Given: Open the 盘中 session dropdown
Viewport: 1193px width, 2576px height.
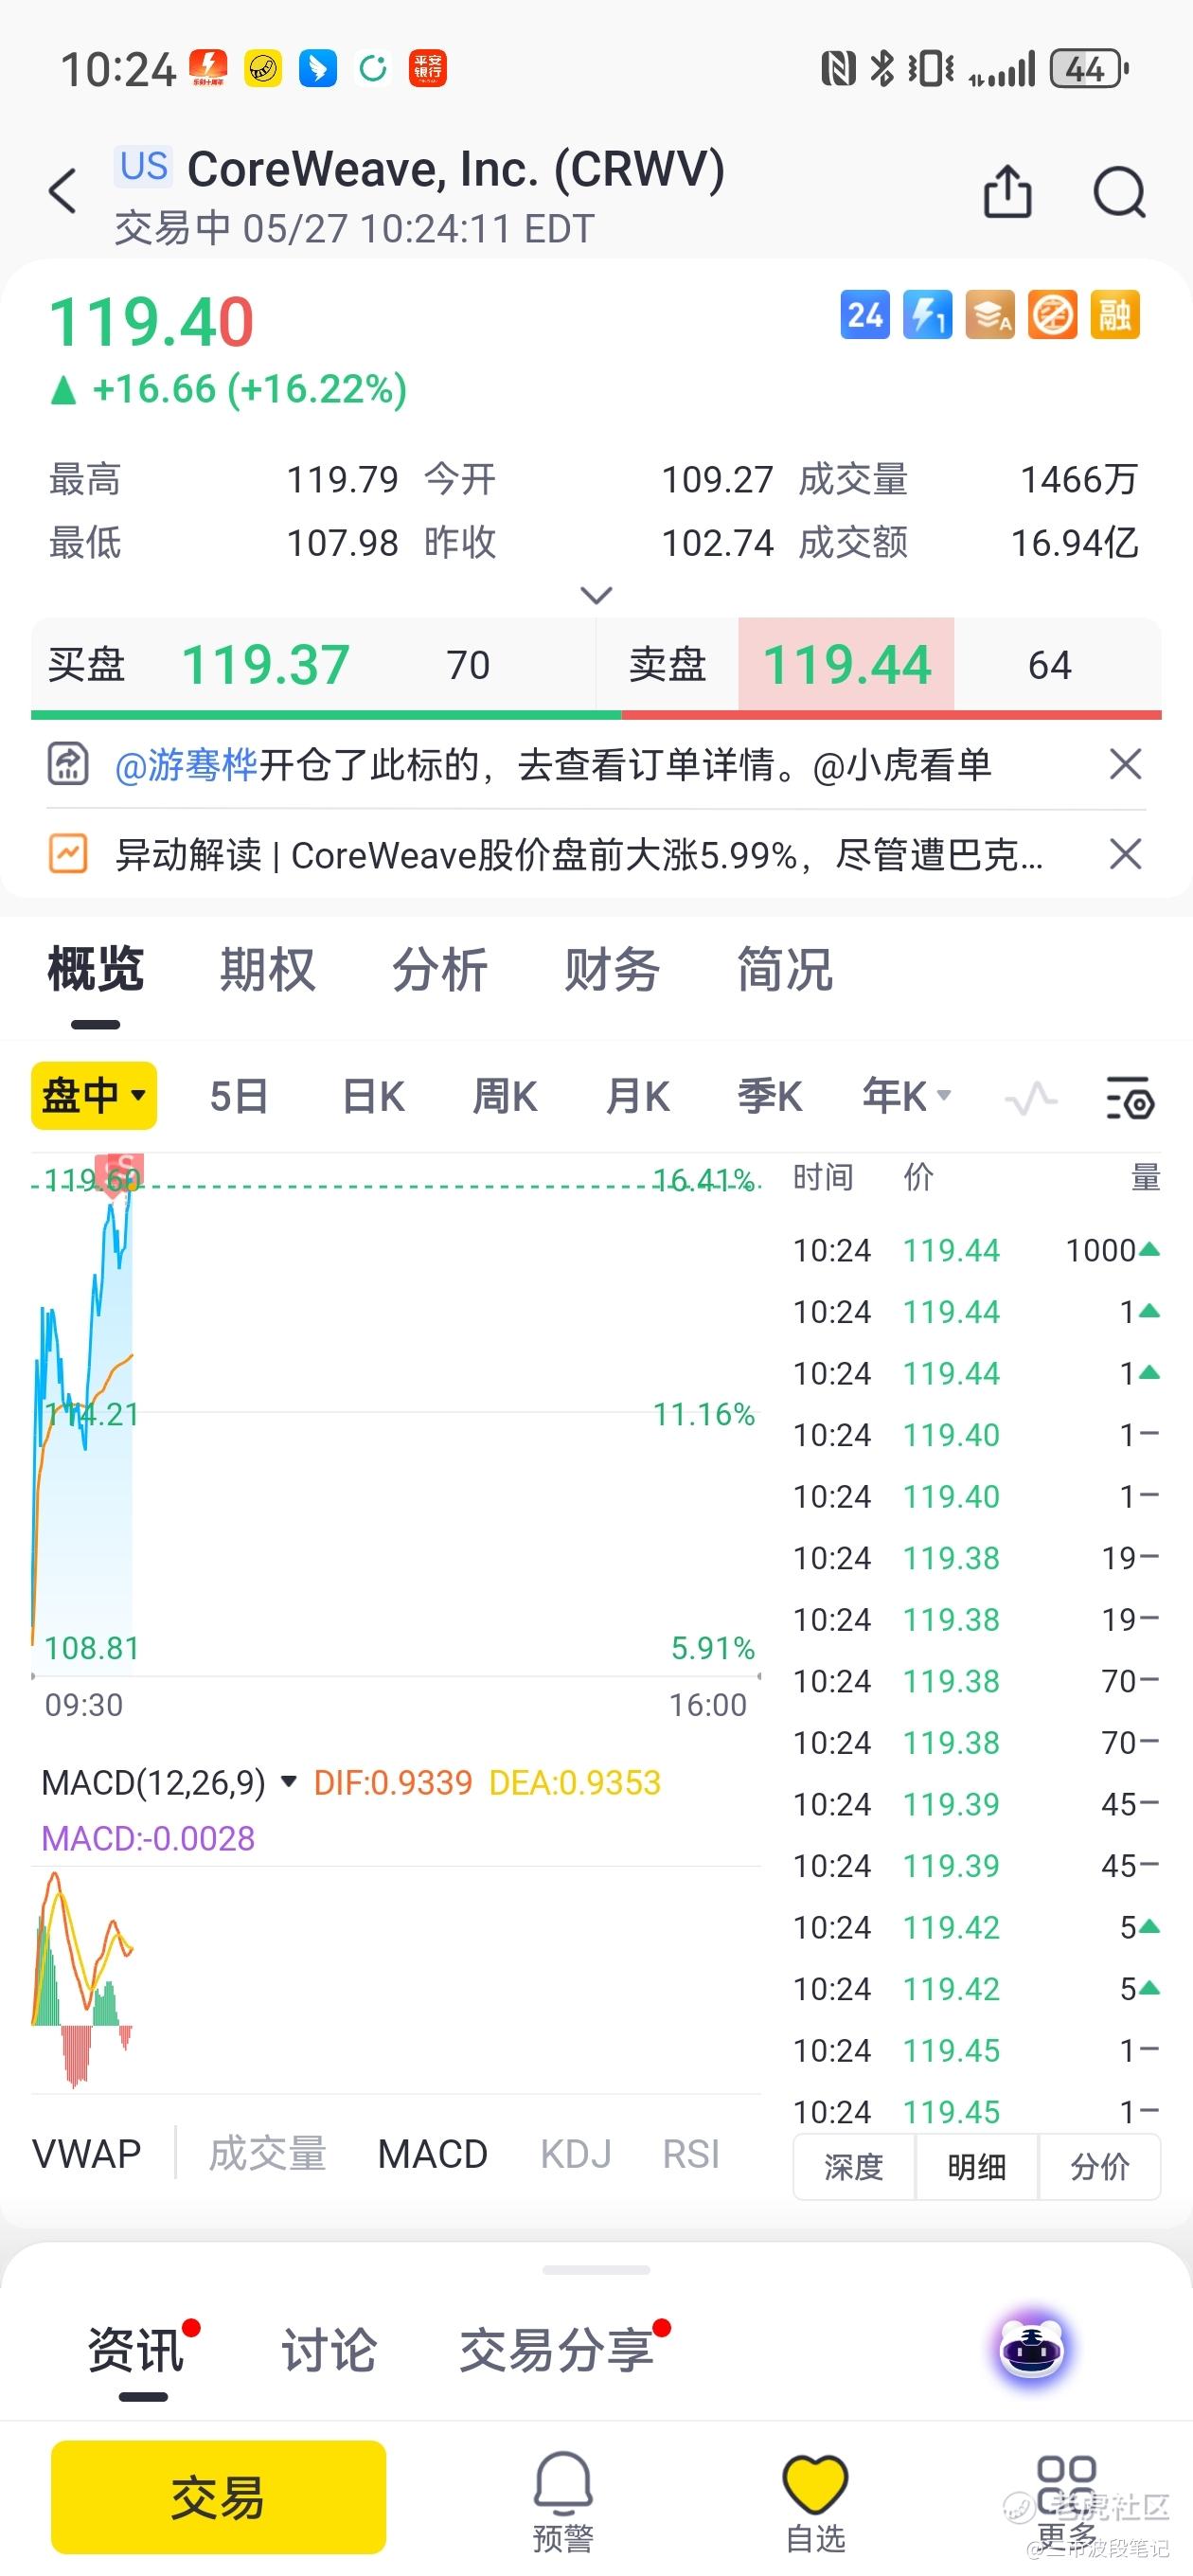Looking at the screenshot, I should pyautogui.click(x=94, y=1096).
